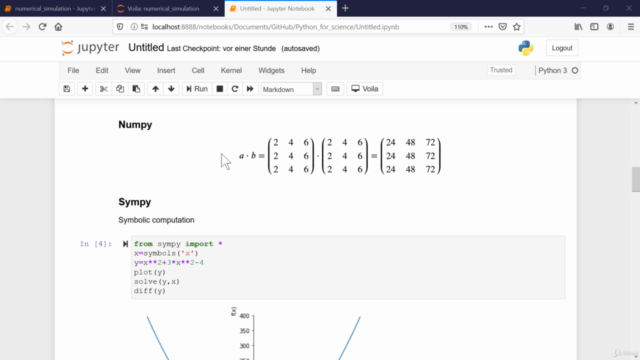The width and height of the screenshot is (640, 360).
Task: Reload the current page
Action: 42,27
